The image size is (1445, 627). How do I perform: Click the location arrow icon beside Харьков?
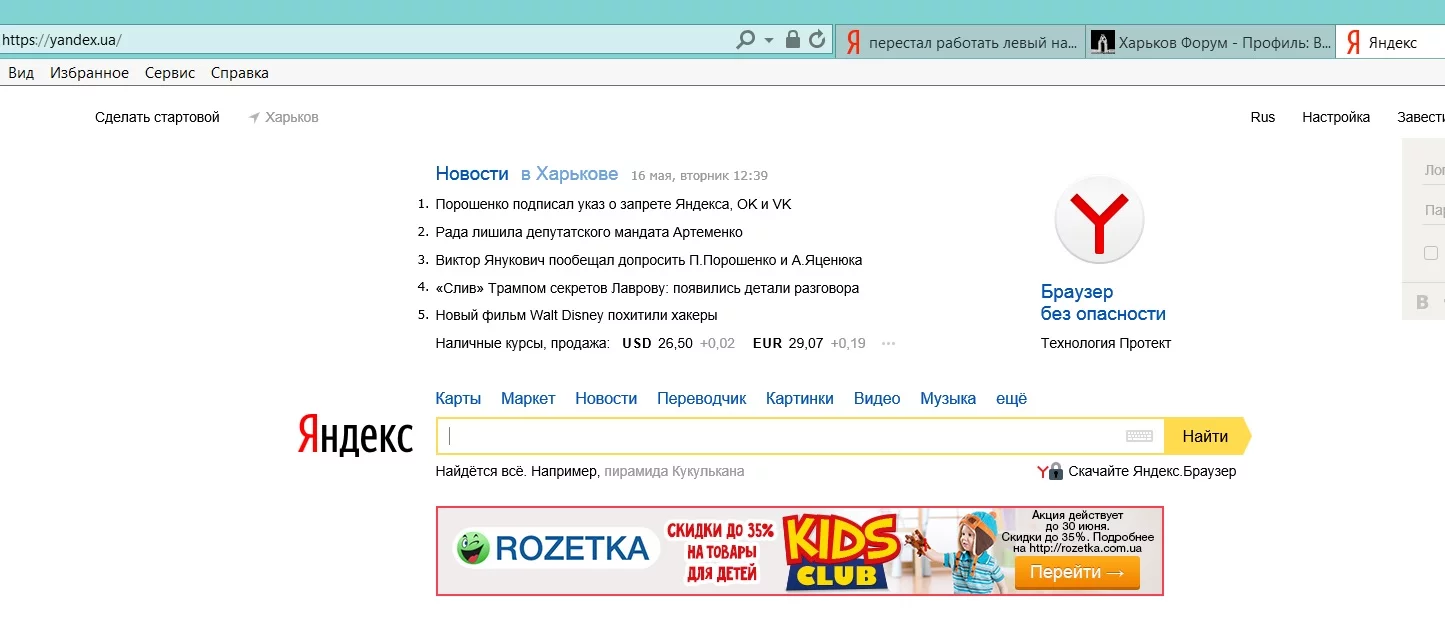[254, 117]
